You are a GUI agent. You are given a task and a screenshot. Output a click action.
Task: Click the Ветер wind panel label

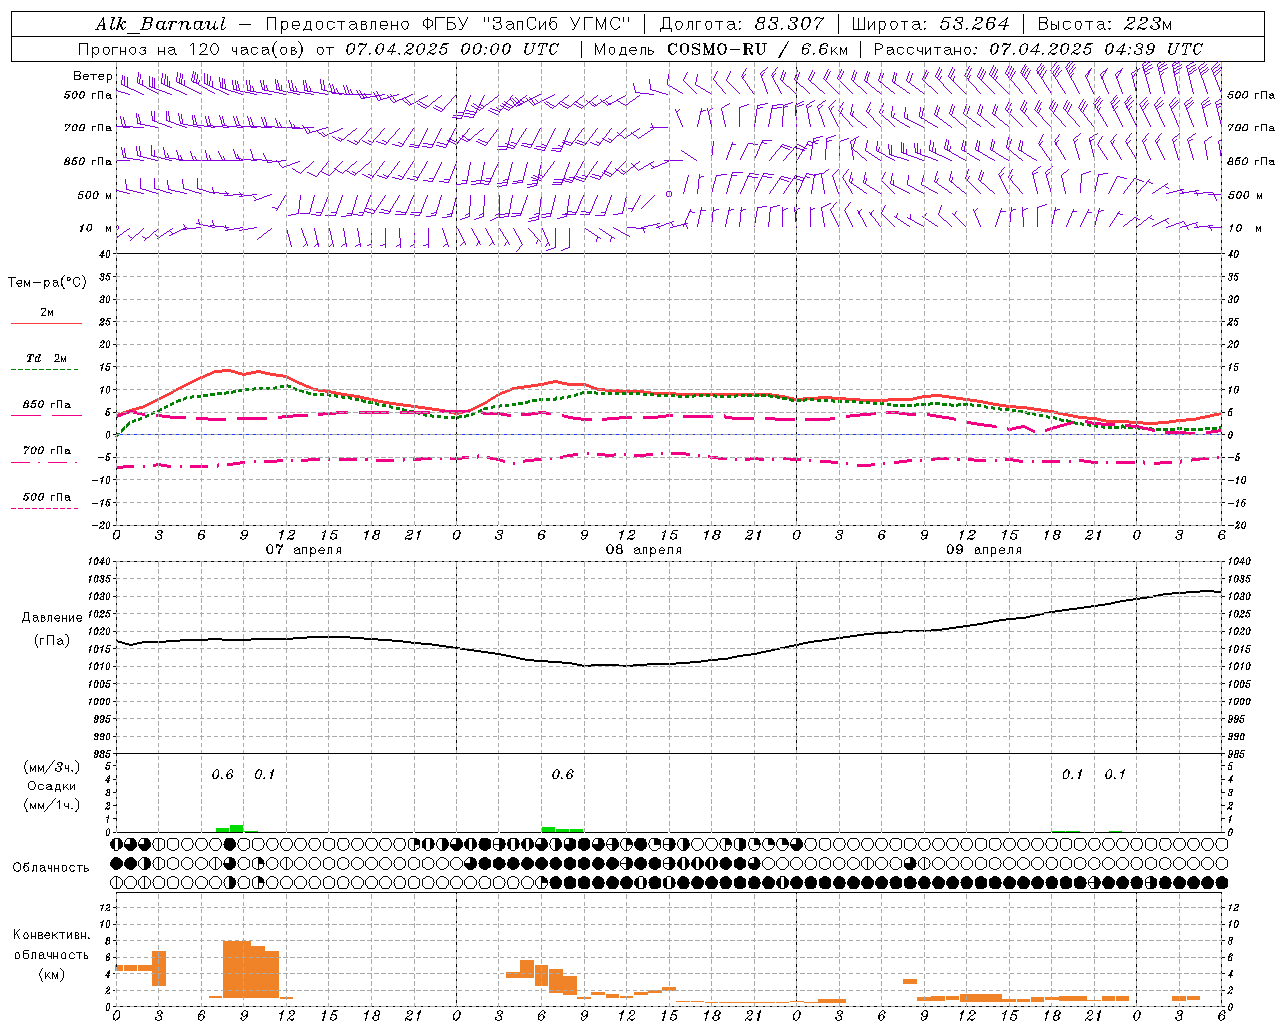pos(92,76)
